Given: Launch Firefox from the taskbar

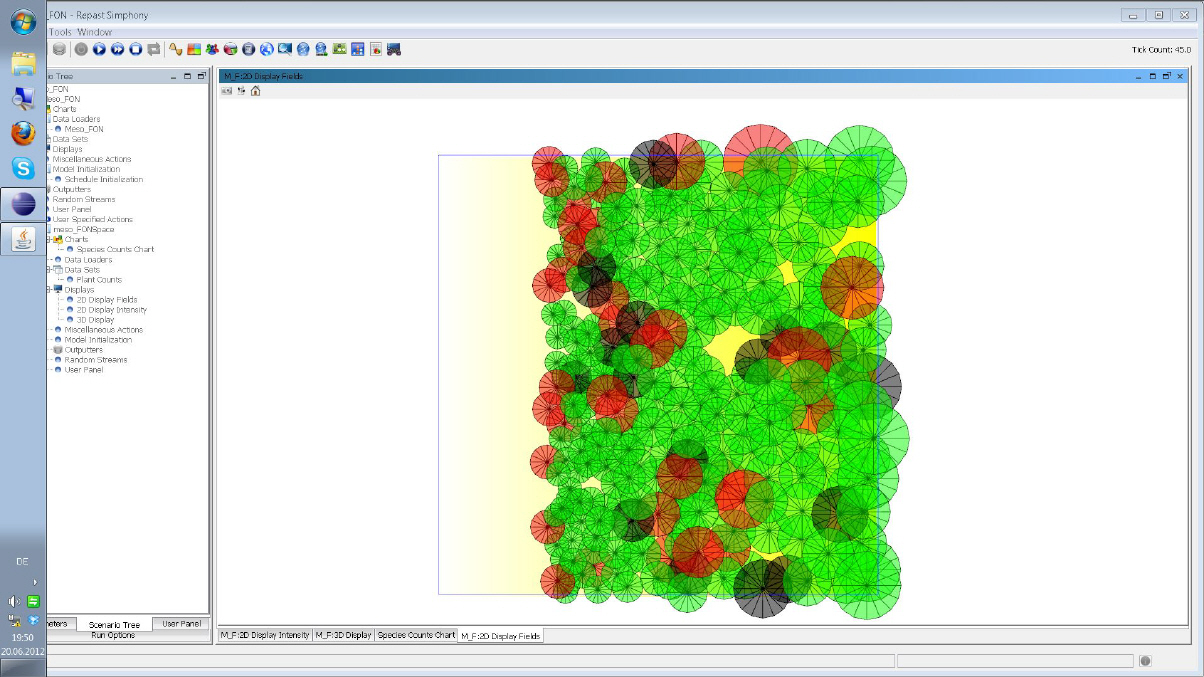Looking at the screenshot, I should pos(23,133).
